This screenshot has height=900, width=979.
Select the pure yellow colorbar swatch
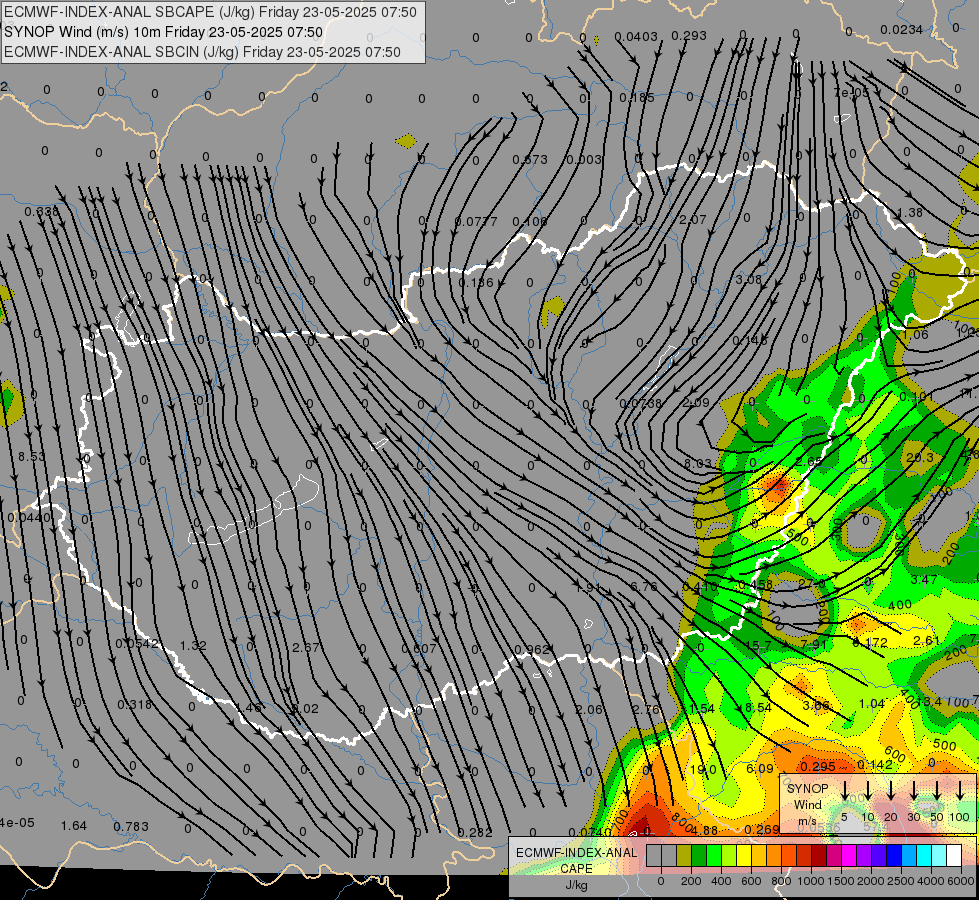[744, 856]
